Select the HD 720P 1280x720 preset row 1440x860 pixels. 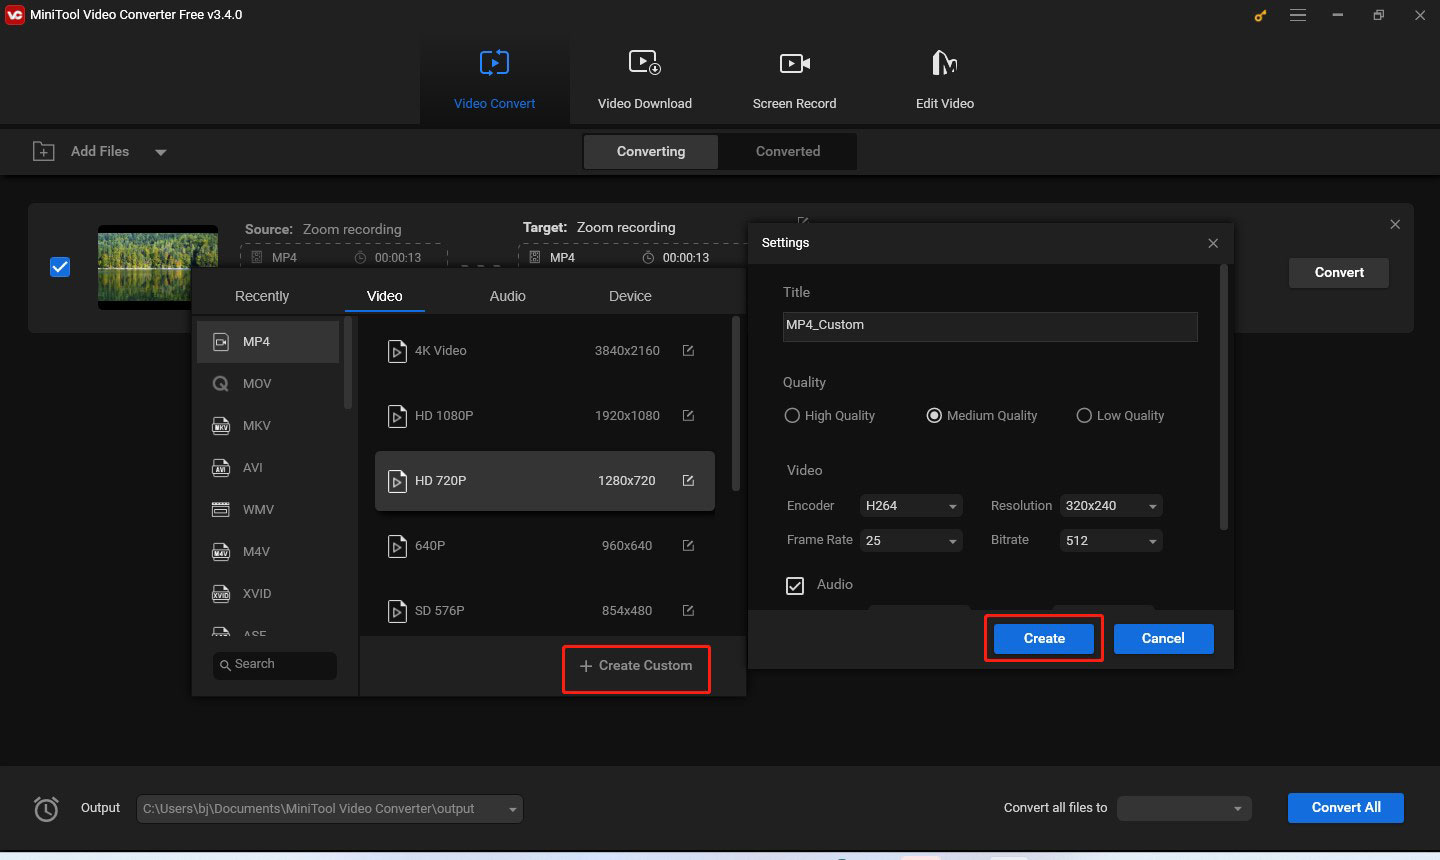[x=545, y=481]
